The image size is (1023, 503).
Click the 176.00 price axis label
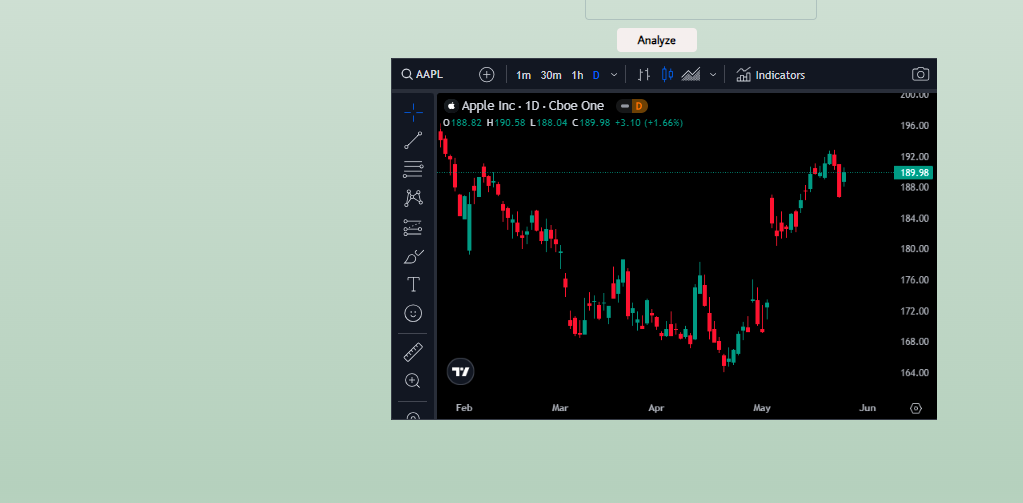click(915, 280)
